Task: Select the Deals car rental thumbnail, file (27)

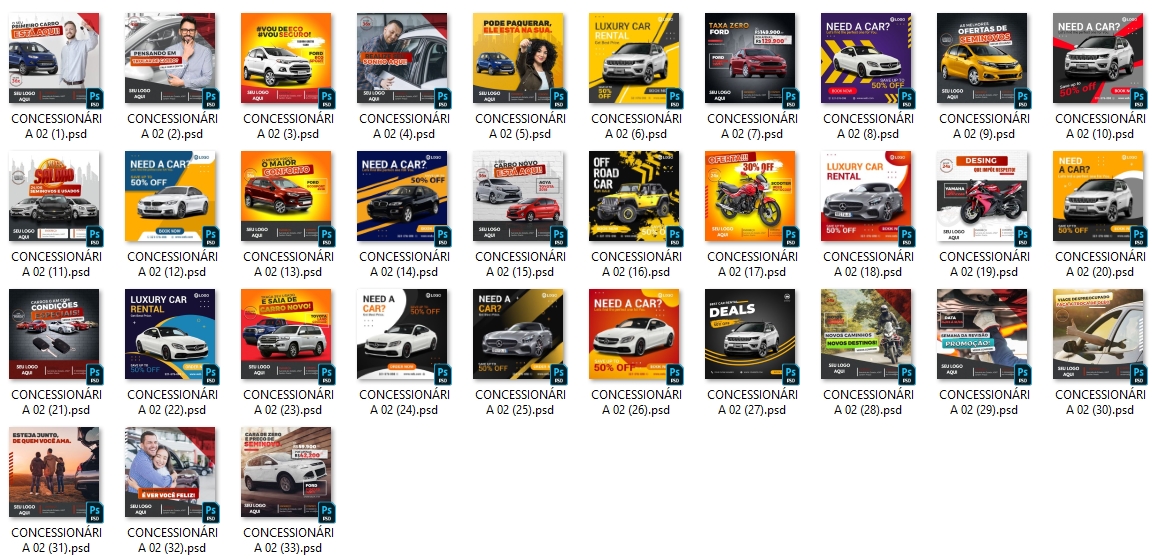Action: click(750, 334)
